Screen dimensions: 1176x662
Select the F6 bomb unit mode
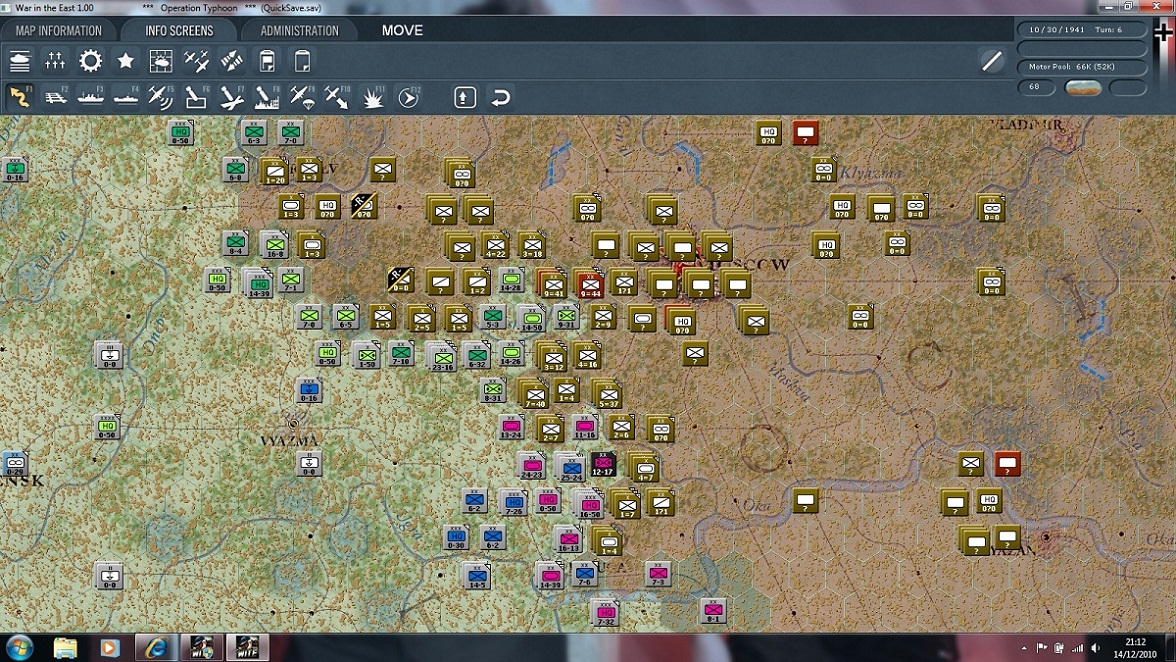pyautogui.click(x=196, y=97)
